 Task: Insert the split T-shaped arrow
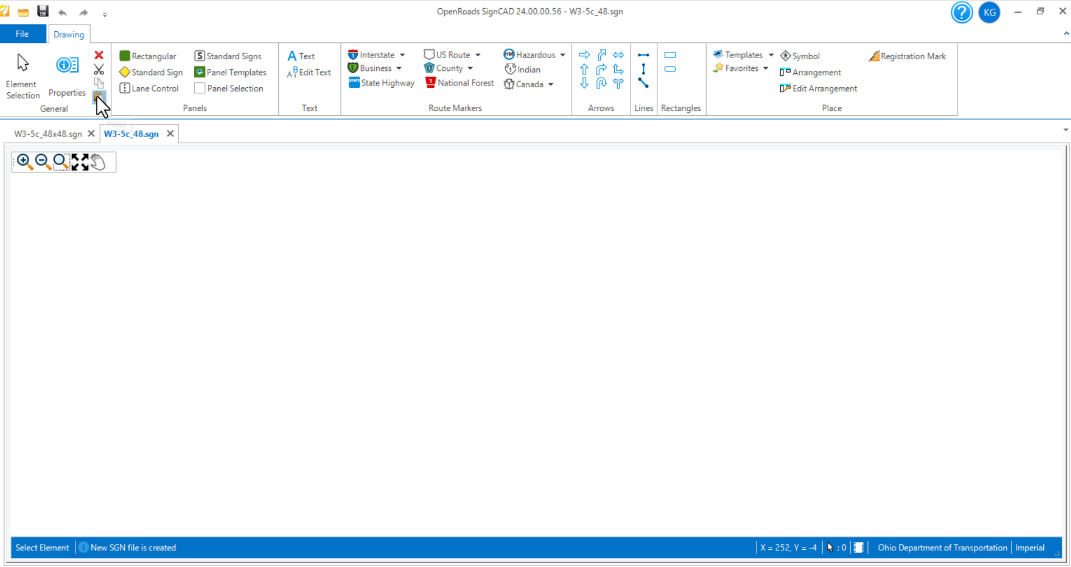click(x=618, y=83)
